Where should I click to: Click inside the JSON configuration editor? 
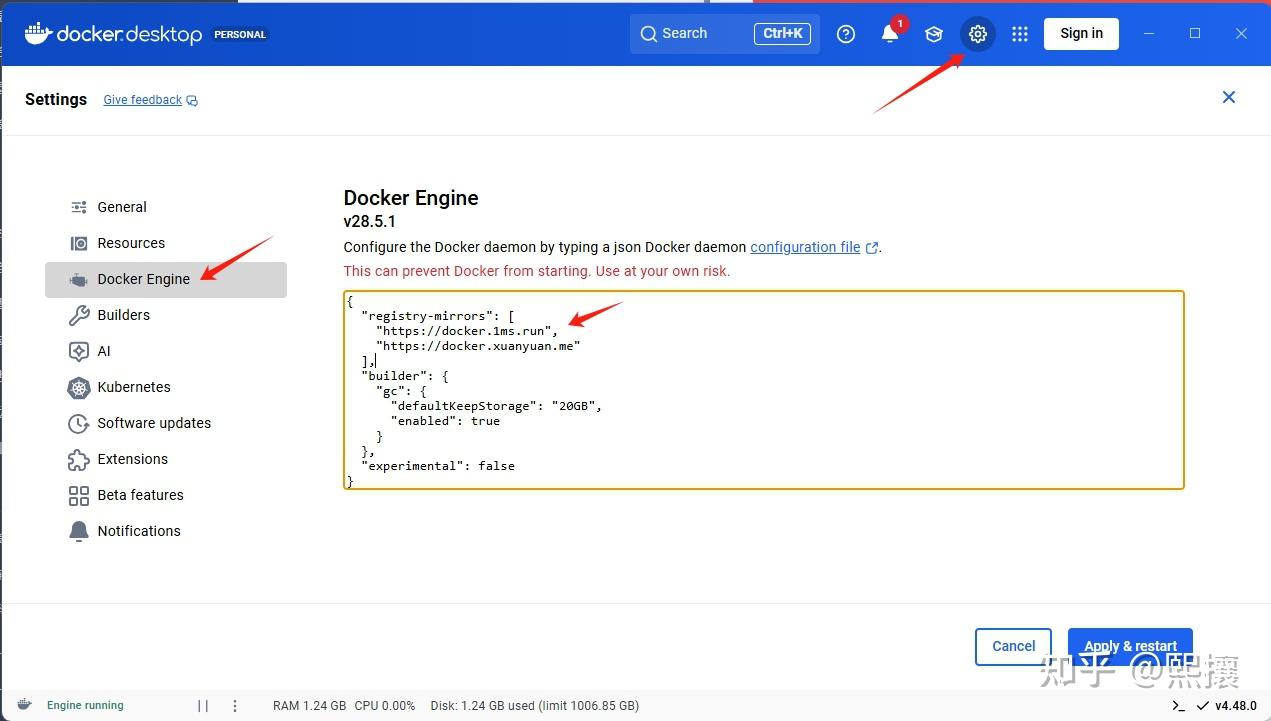click(760, 390)
